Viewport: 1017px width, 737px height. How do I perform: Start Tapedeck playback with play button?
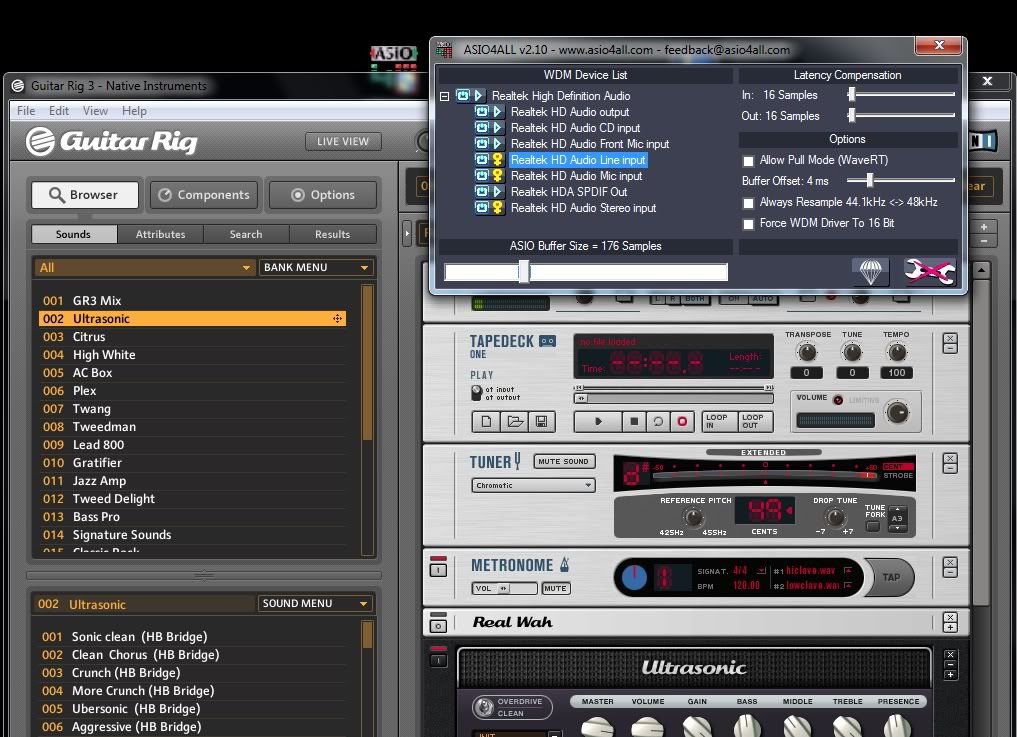pyautogui.click(x=598, y=422)
